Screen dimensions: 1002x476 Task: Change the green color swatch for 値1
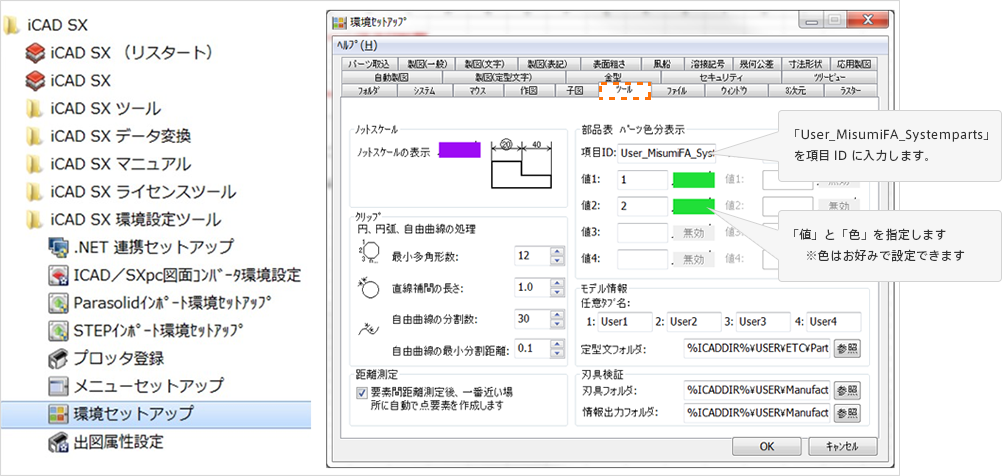(693, 180)
